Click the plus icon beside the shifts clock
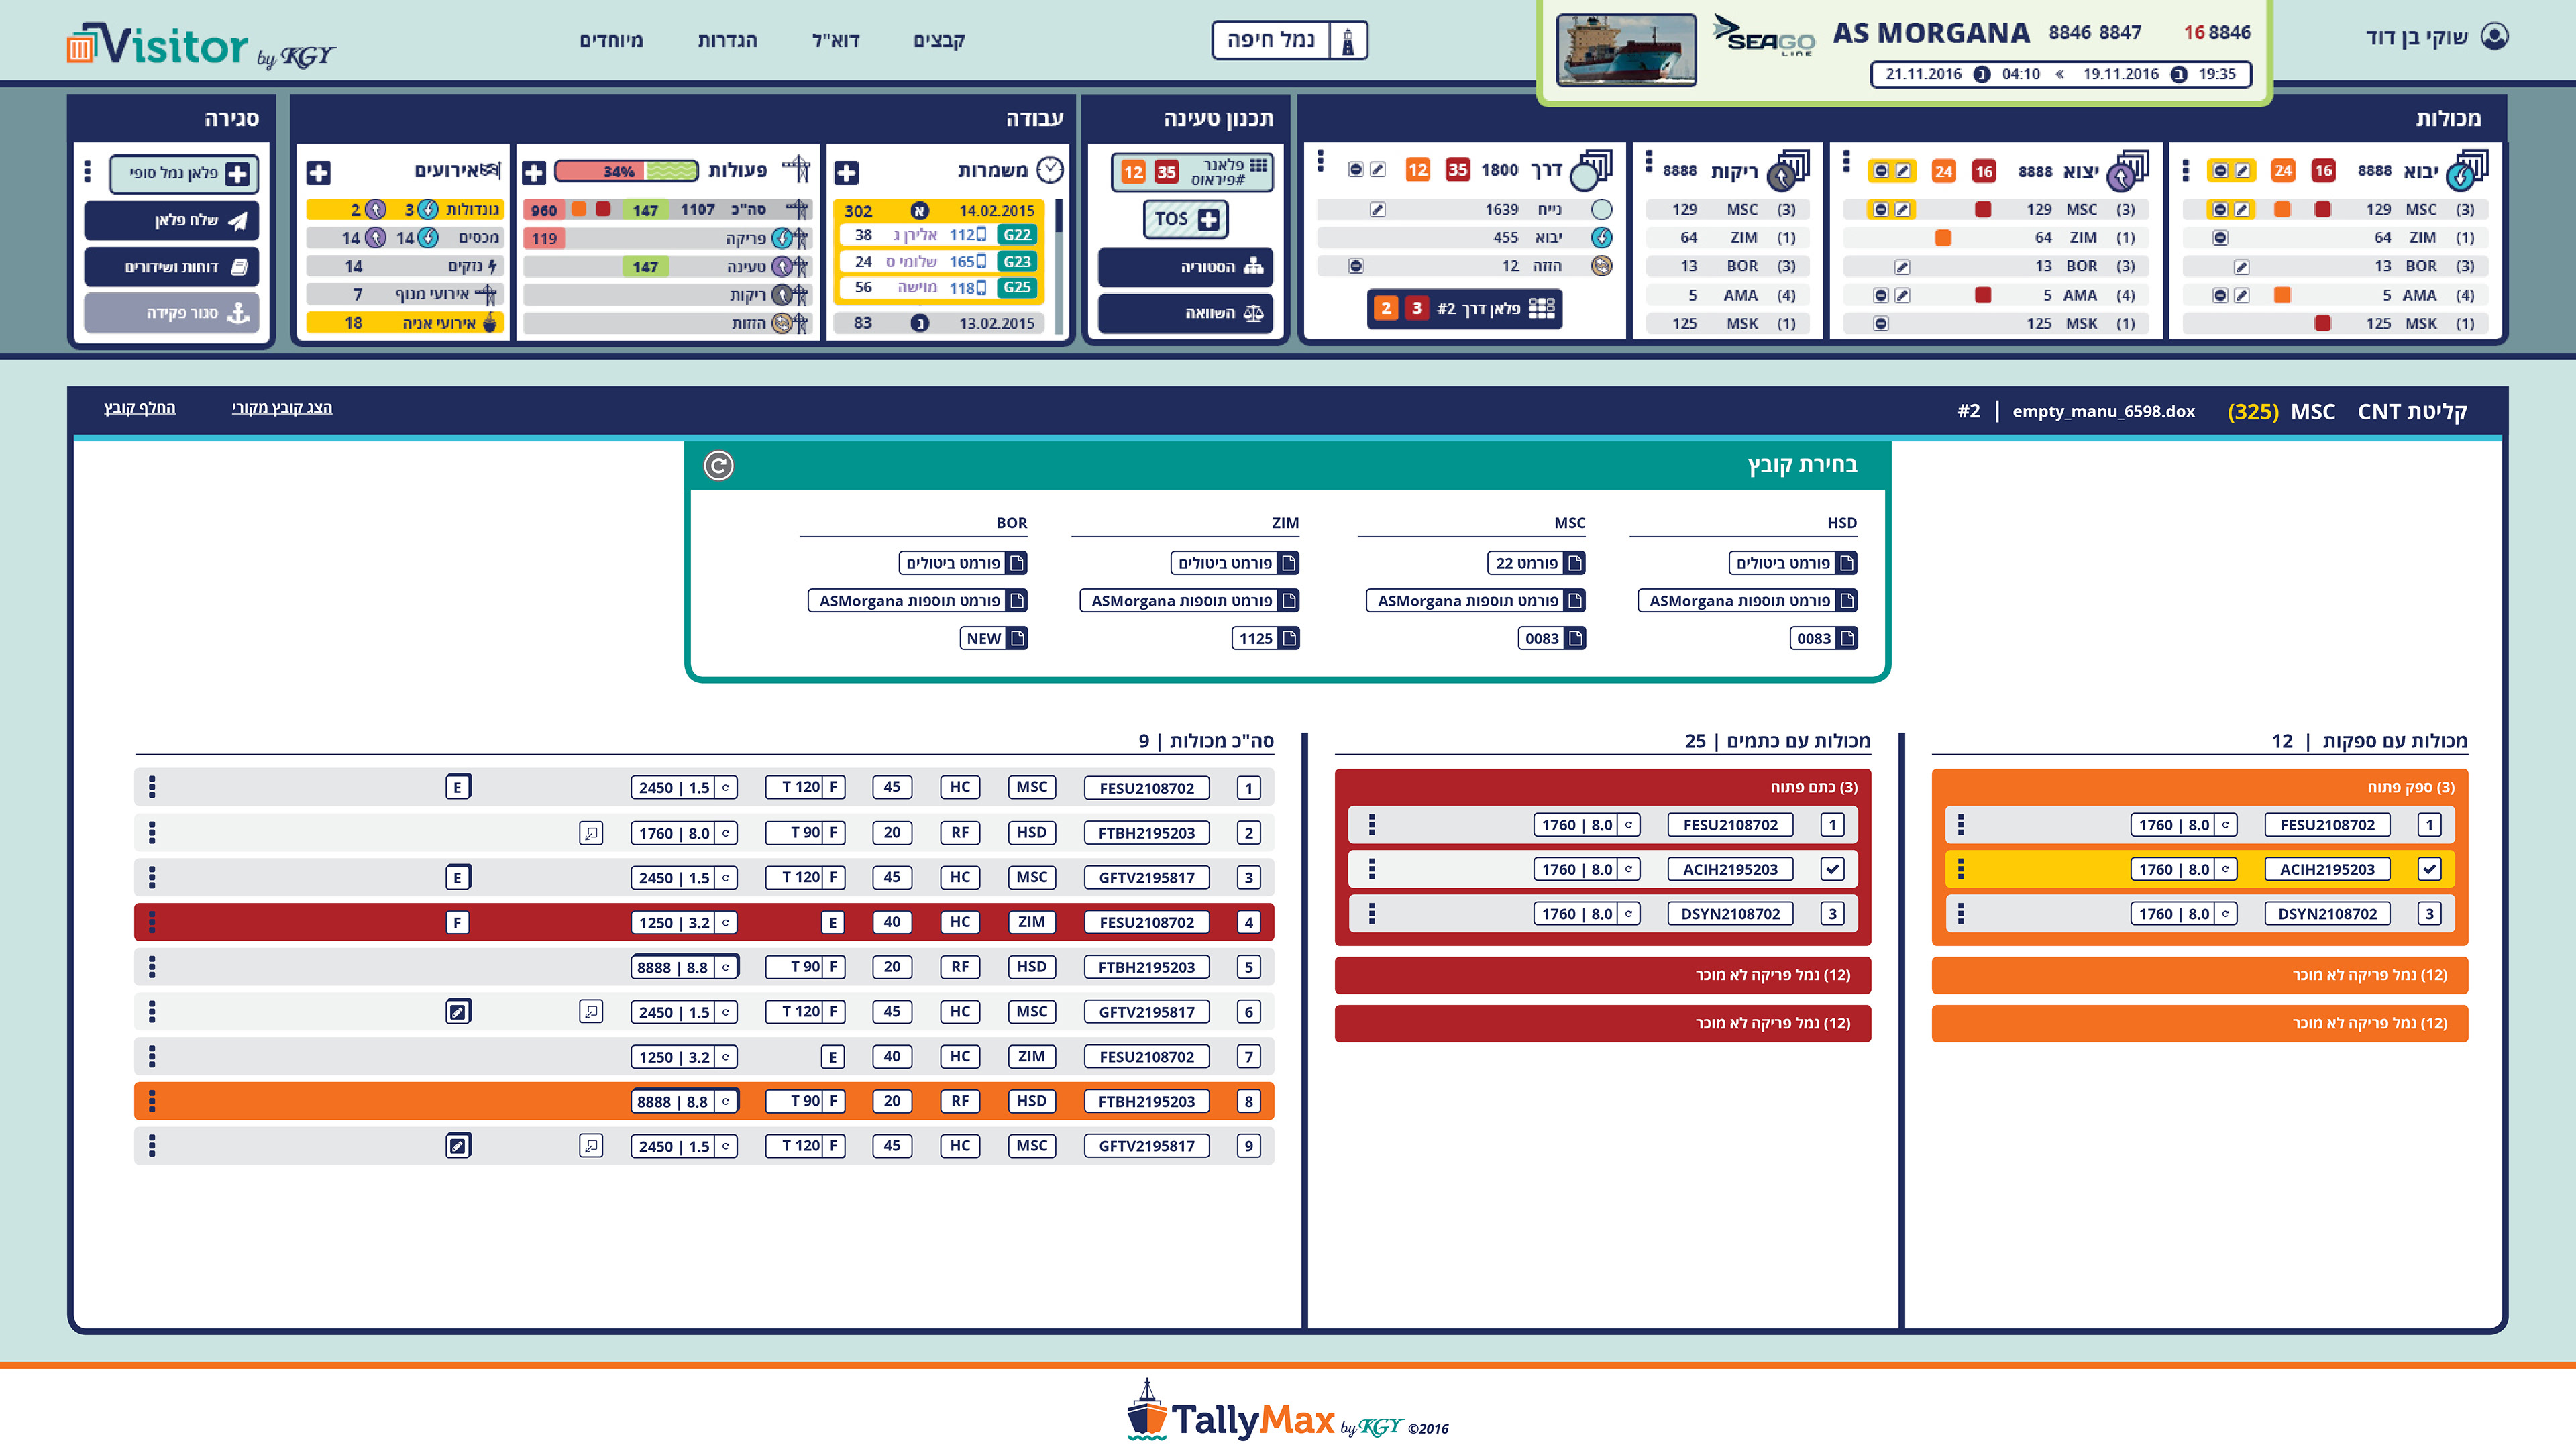Image resolution: width=2576 pixels, height=1449 pixels. (x=846, y=172)
